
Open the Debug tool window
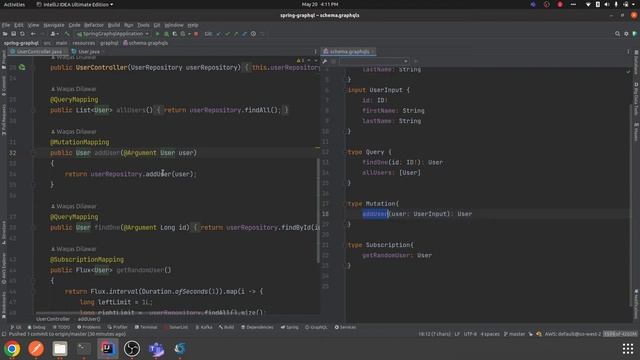click(37, 327)
